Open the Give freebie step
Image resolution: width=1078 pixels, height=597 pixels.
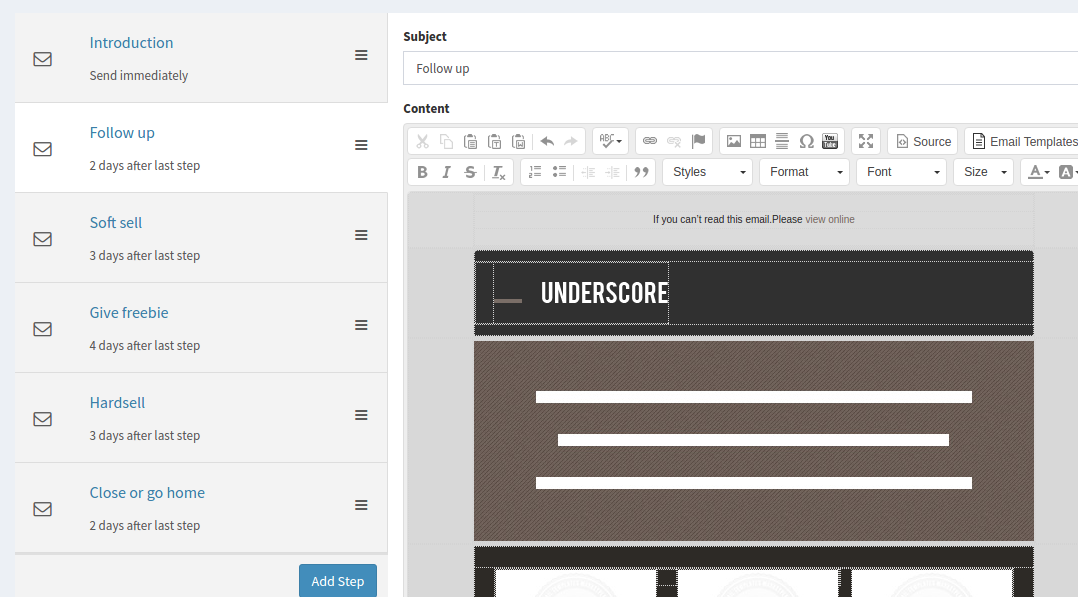click(x=129, y=313)
